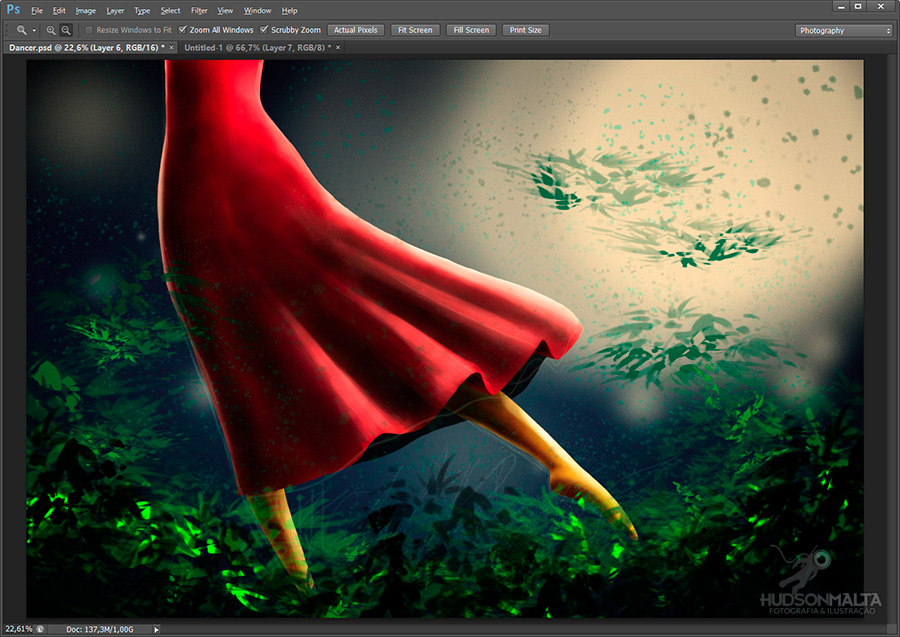This screenshot has width=900, height=637.
Task: Click the 22,61% zoom level field
Action: coord(18,630)
